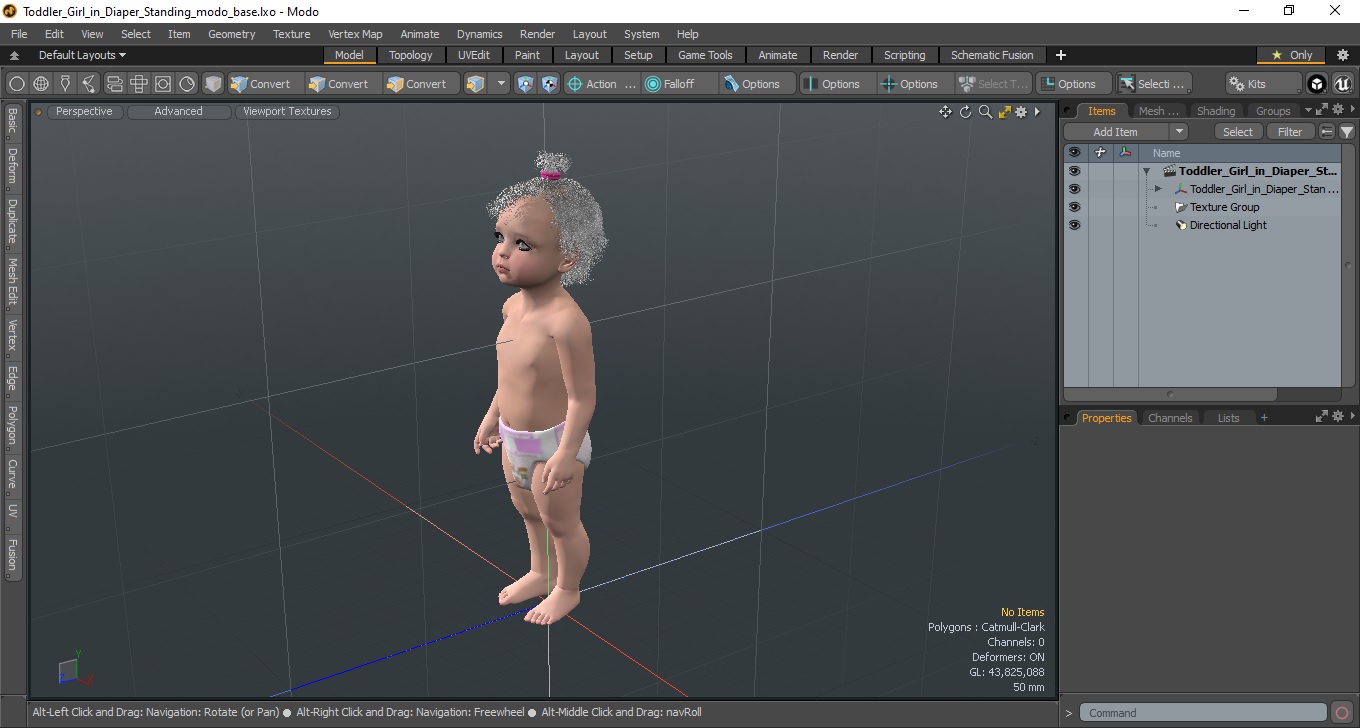Viewport: 1360px width, 728px height.
Task: Click the first blue shield symmetry icon
Action: pyautogui.click(x=526, y=84)
